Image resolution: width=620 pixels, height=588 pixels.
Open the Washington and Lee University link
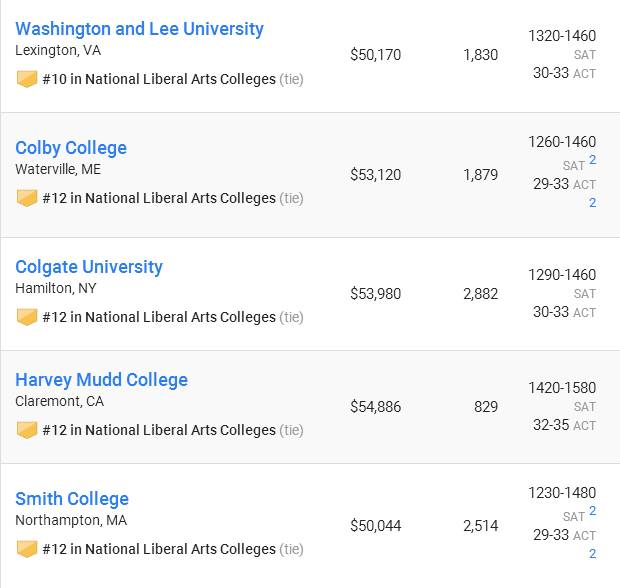click(x=139, y=29)
